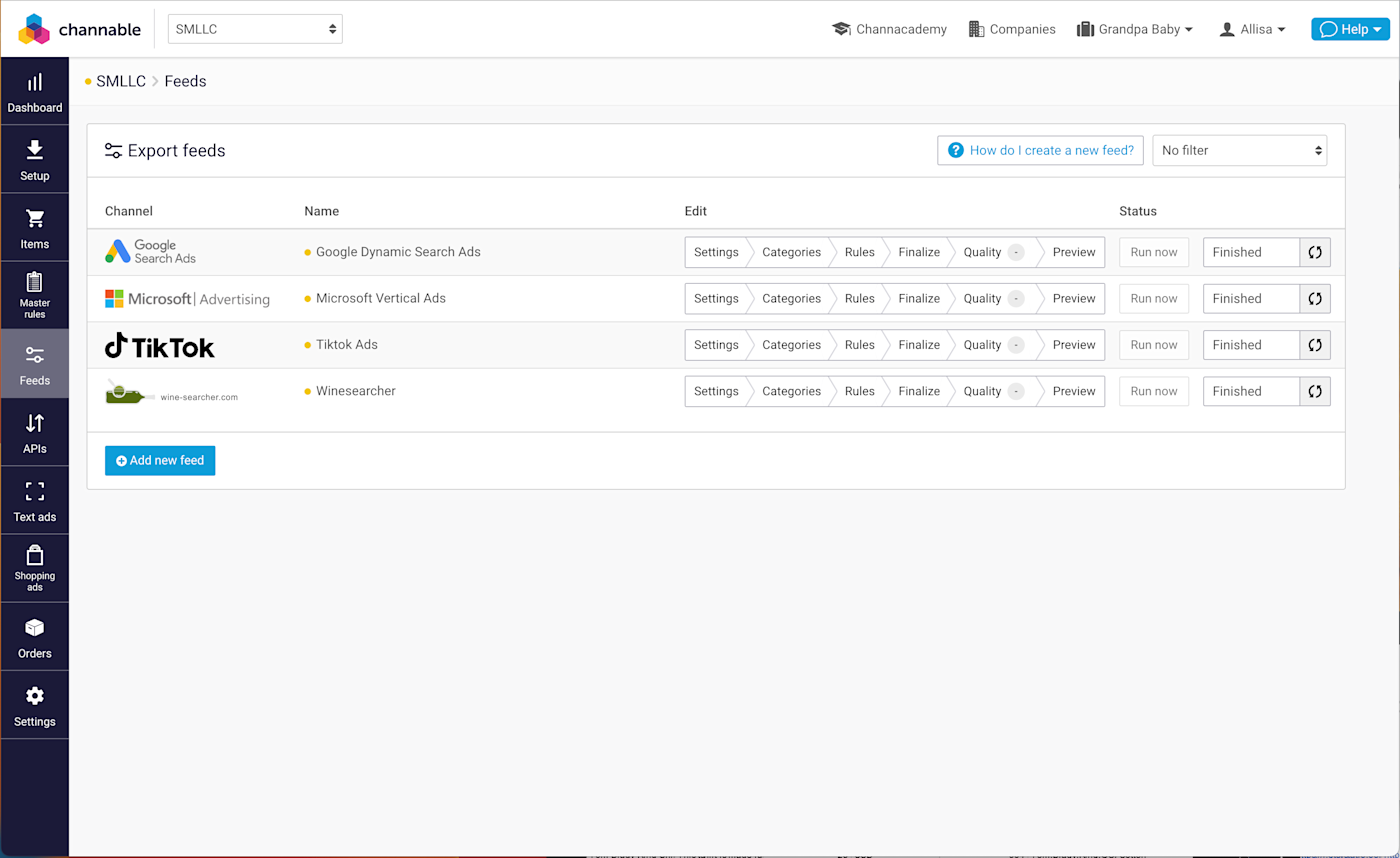The width and height of the screenshot is (1400, 858).
Task: Open the No filter dropdown
Action: [1240, 150]
